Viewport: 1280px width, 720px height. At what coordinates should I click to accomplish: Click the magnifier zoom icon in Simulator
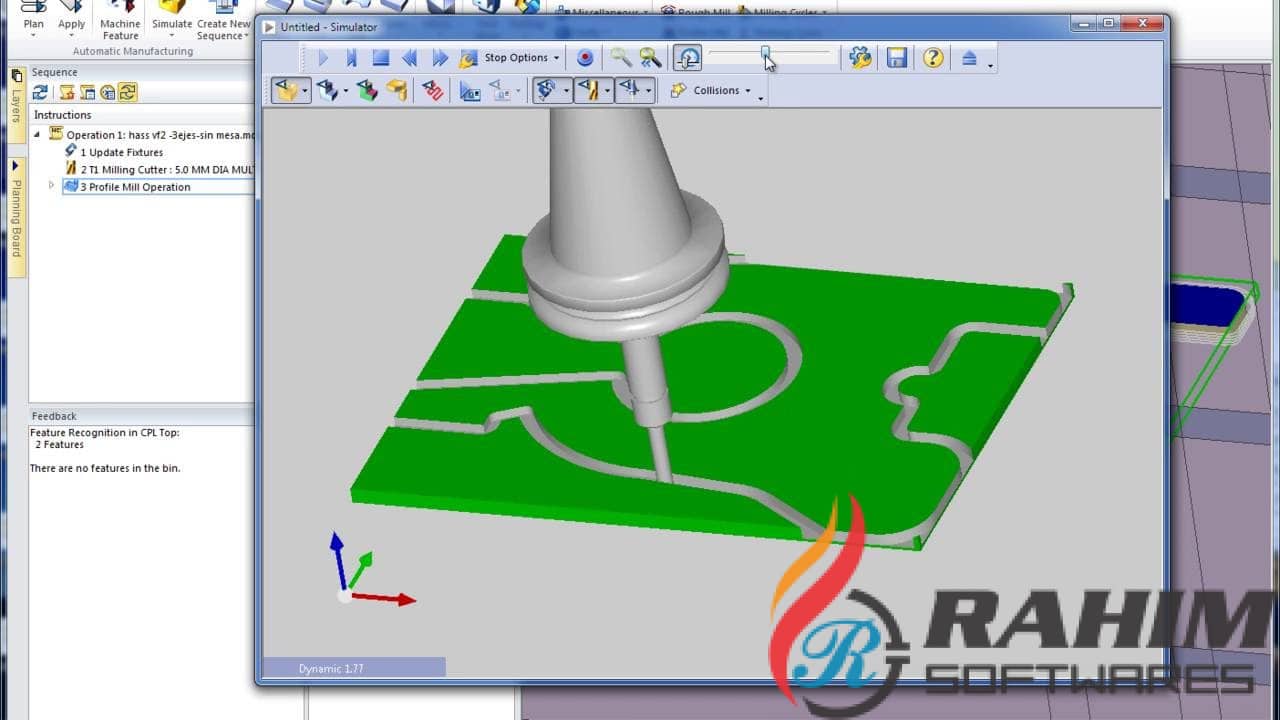(621, 58)
